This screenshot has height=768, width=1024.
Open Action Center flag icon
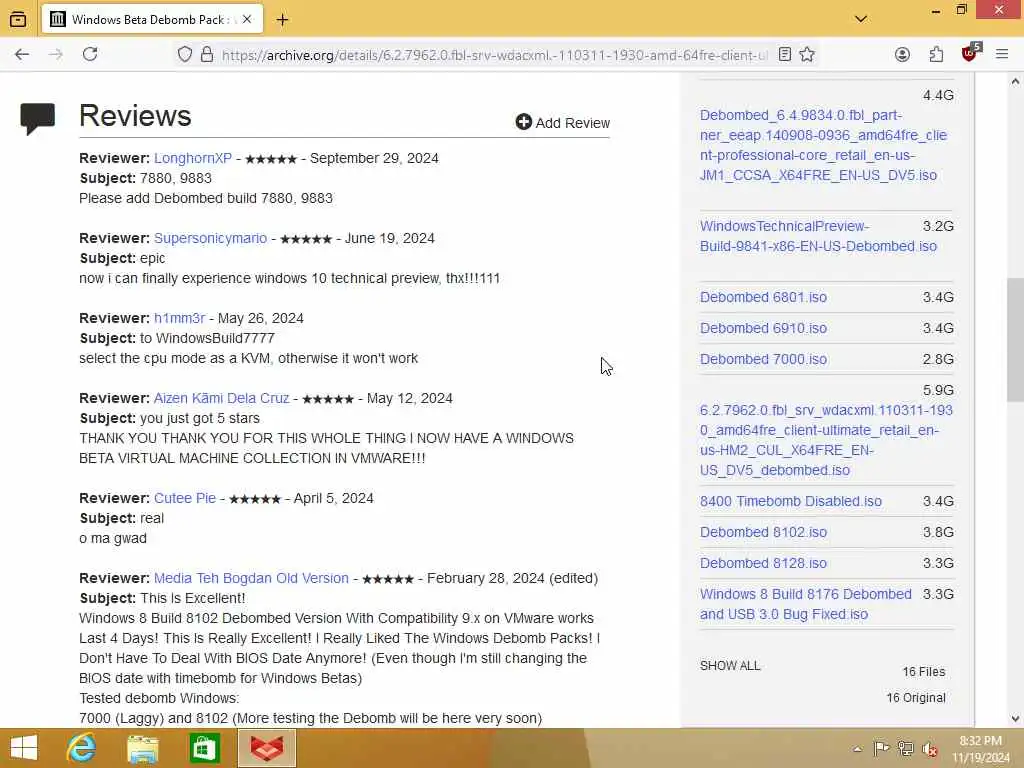pyautogui.click(x=881, y=748)
